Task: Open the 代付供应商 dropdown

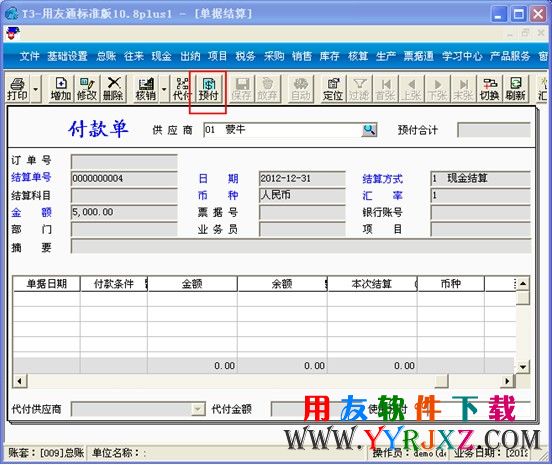Action: (198, 409)
